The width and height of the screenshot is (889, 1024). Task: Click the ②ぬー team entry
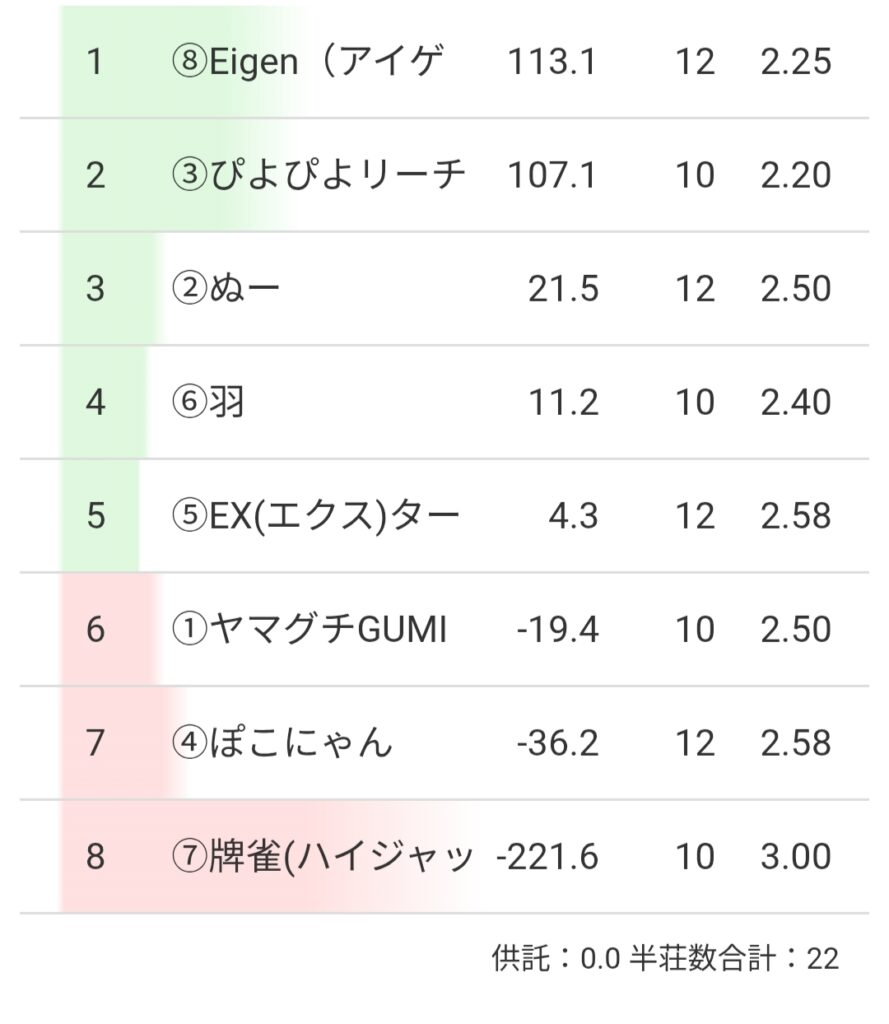pos(226,289)
